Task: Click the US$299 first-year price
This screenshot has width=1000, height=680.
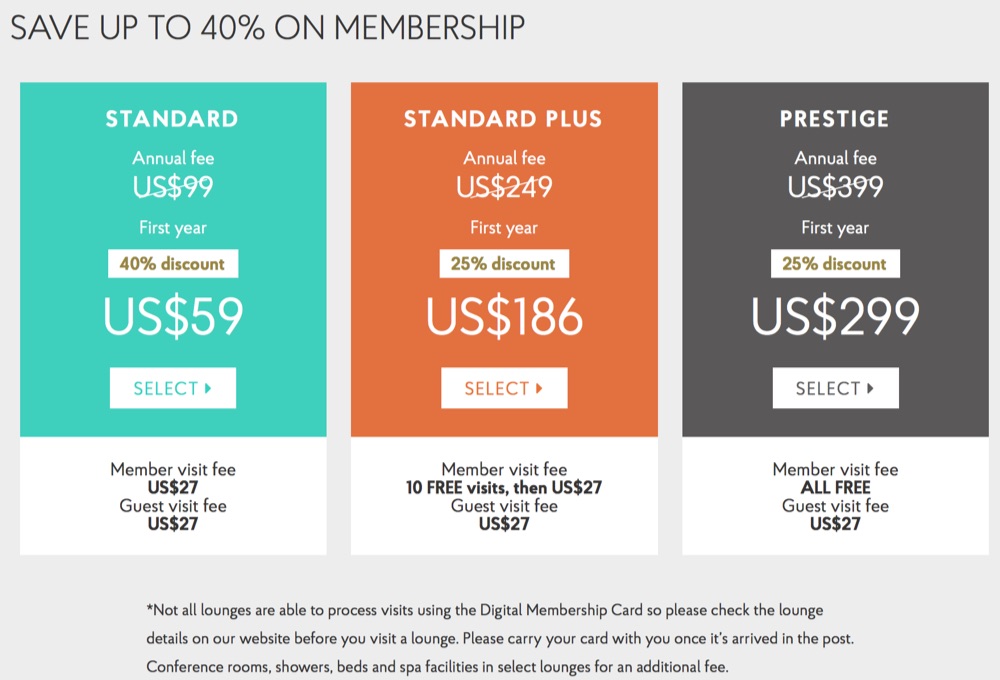Action: point(835,317)
